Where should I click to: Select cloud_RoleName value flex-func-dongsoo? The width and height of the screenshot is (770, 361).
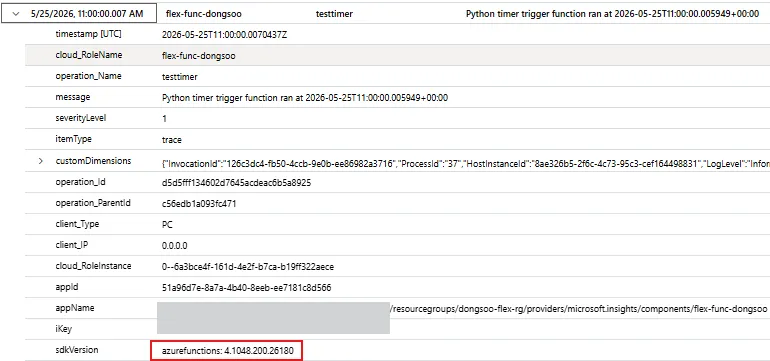tap(198, 56)
